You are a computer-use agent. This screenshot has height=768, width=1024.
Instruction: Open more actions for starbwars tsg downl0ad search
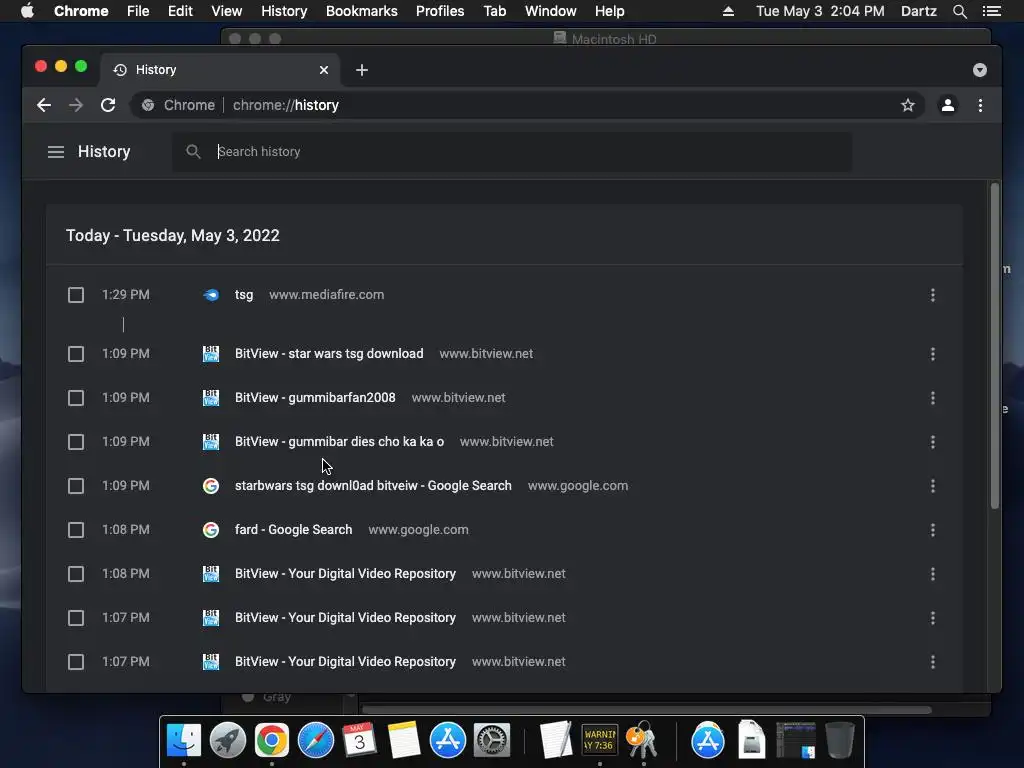coord(933,486)
